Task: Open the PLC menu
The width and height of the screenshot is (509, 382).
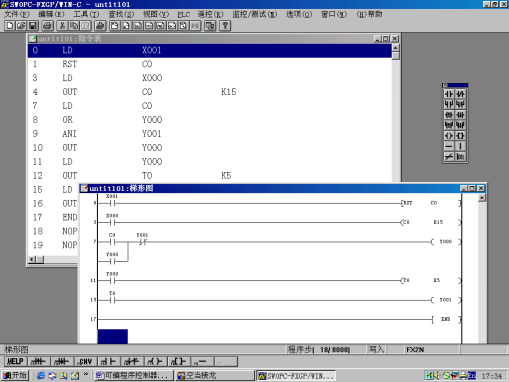Action: click(x=183, y=14)
